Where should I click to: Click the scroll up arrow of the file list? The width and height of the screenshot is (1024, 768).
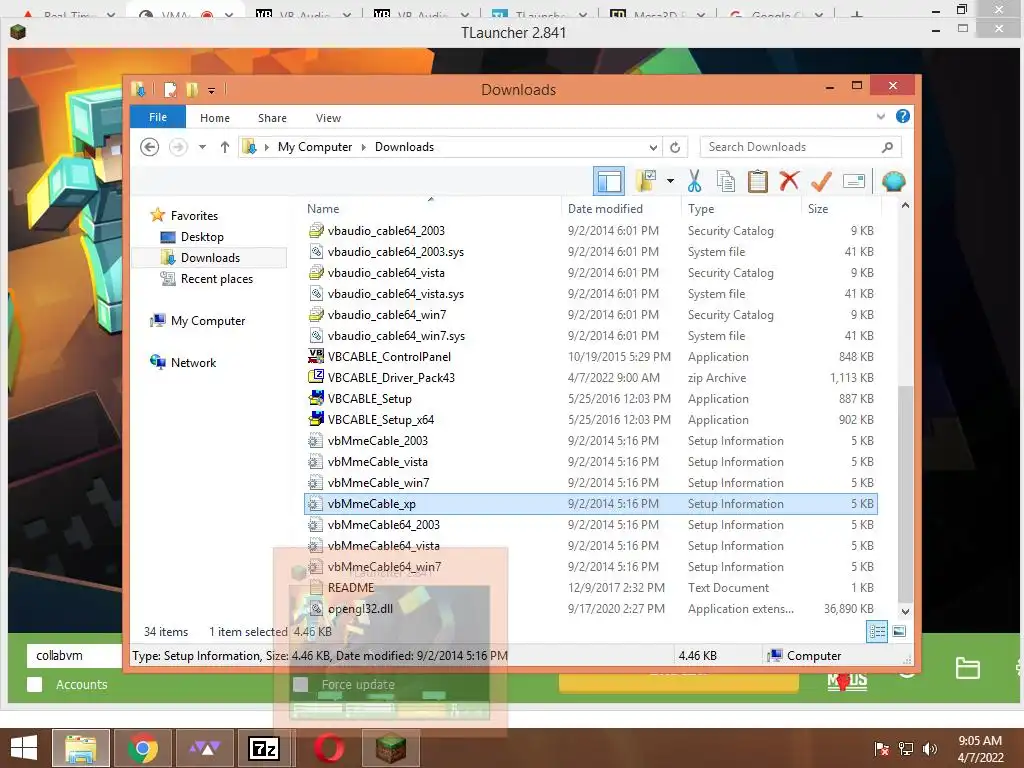pos(904,206)
